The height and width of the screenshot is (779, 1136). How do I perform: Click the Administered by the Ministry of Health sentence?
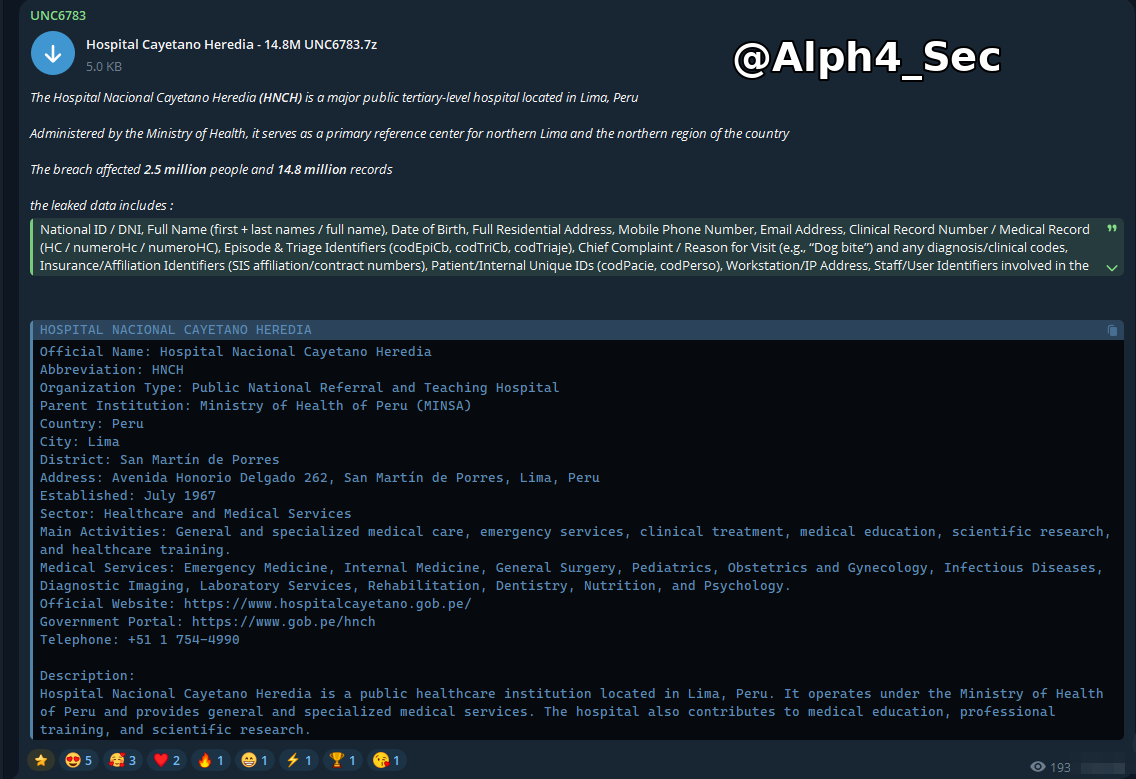point(409,134)
